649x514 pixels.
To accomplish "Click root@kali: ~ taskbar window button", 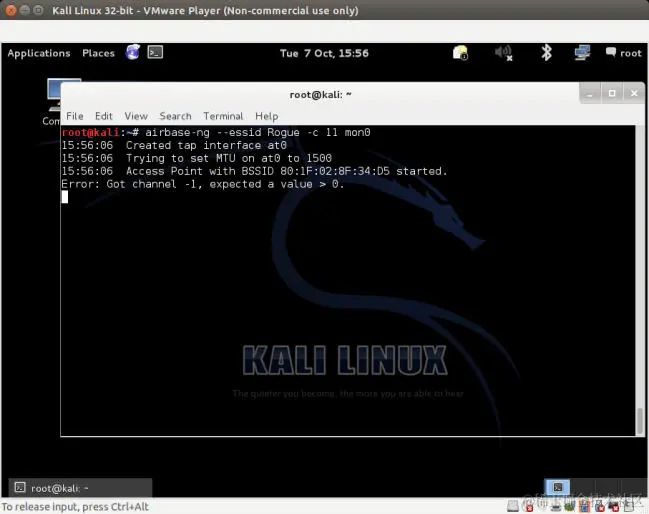I will coord(80,488).
